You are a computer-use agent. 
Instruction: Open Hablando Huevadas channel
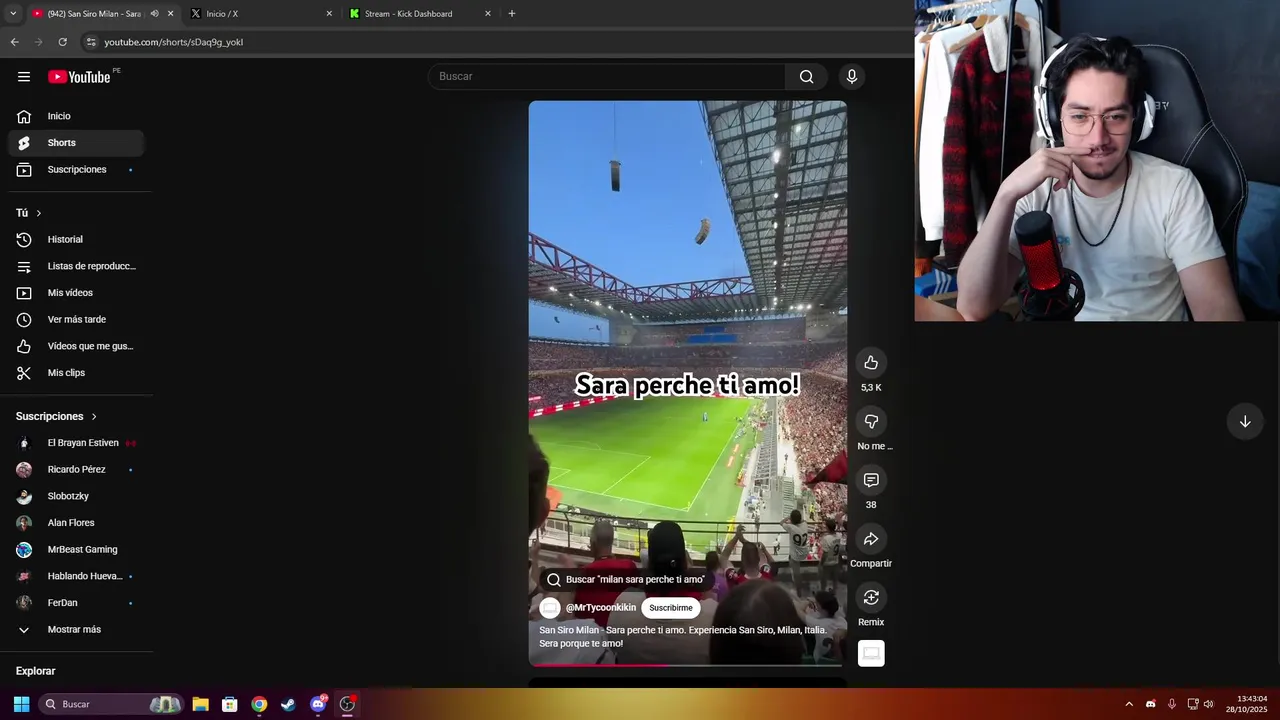[76, 576]
